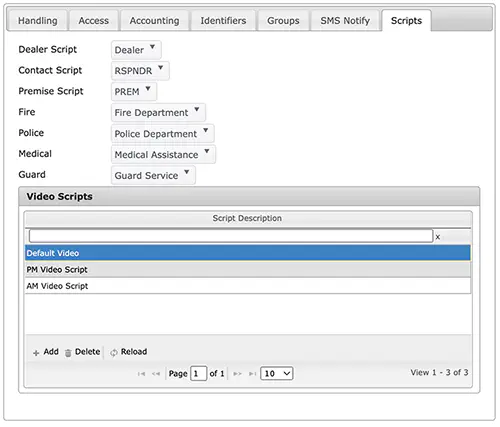Open the rows-per-page dropdown showing 10

click(x=277, y=373)
